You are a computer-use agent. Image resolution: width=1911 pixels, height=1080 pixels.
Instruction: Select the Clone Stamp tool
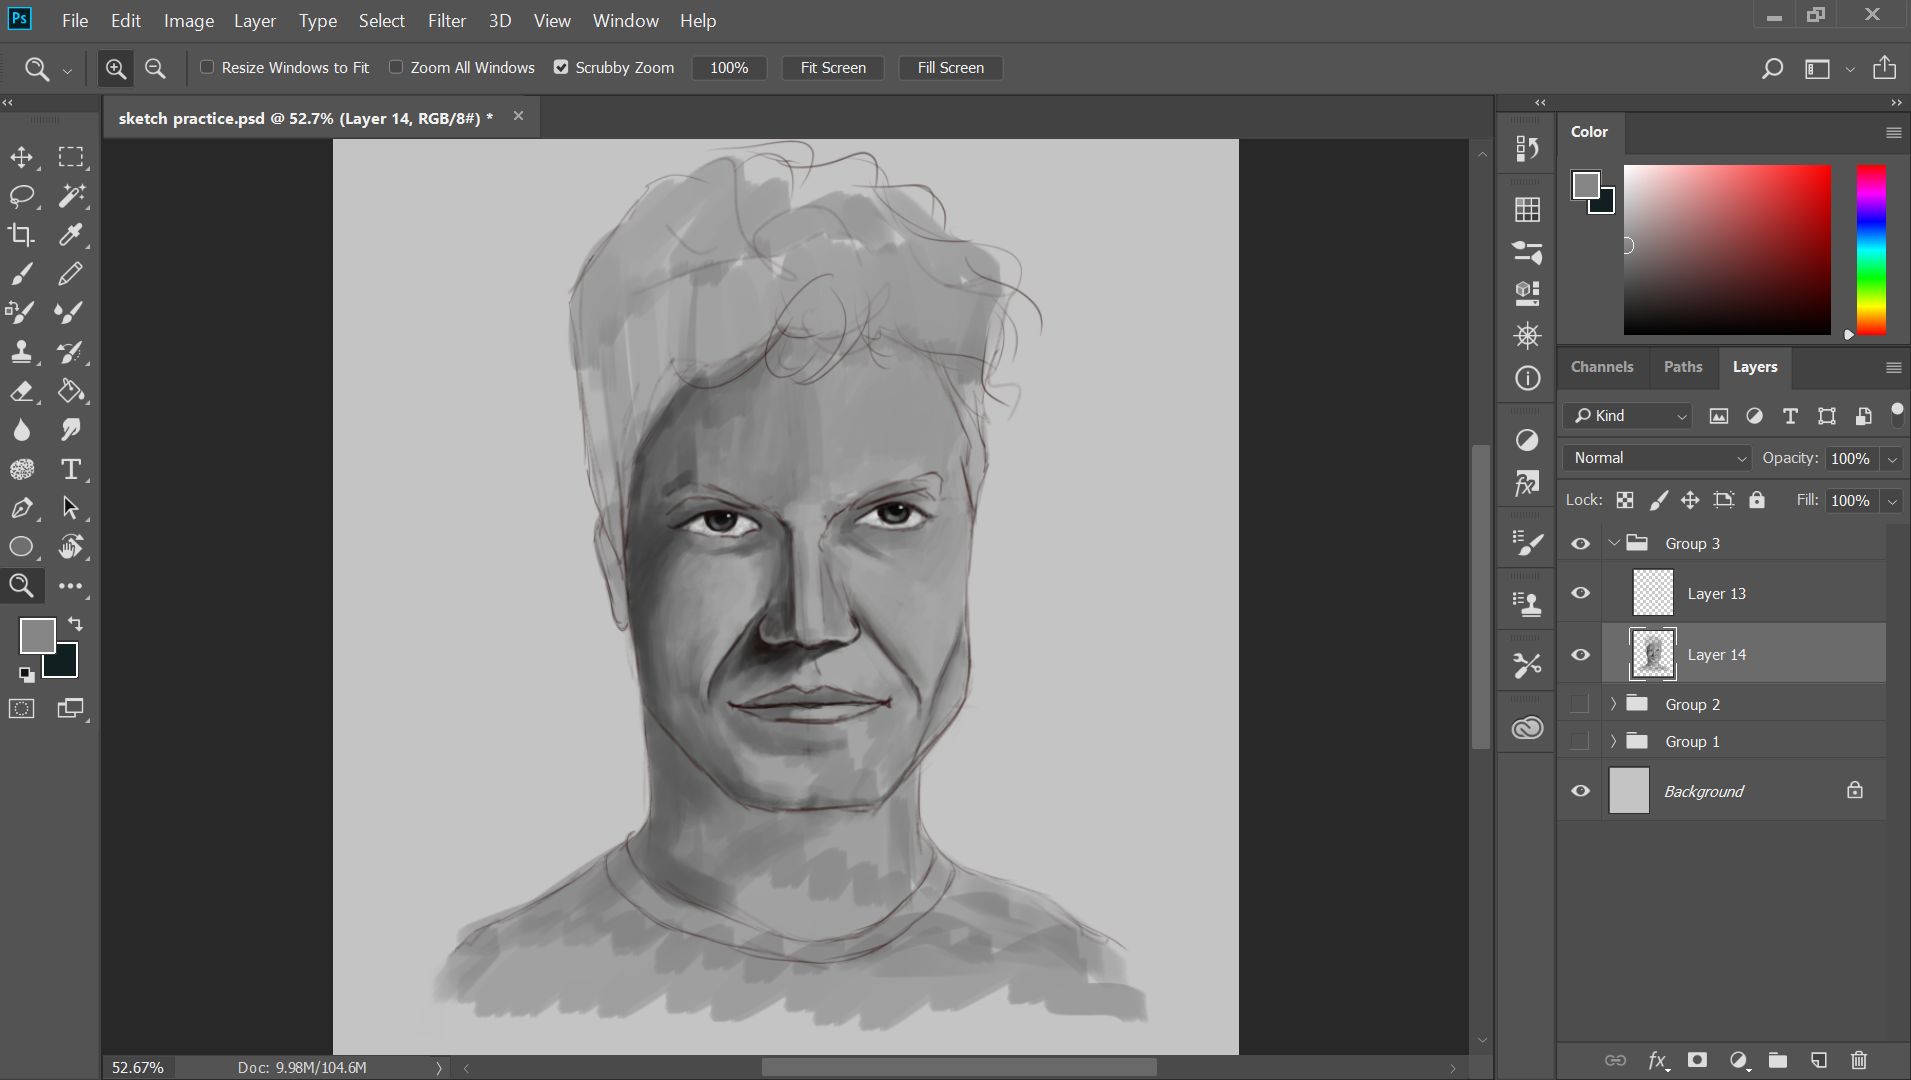pyautogui.click(x=21, y=352)
